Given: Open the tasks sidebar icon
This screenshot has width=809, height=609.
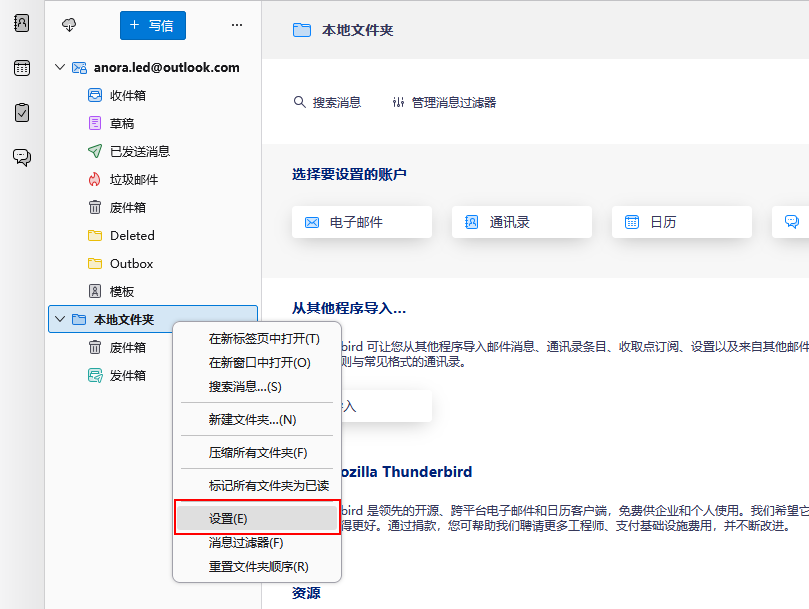Looking at the screenshot, I should tap(22, 113).
